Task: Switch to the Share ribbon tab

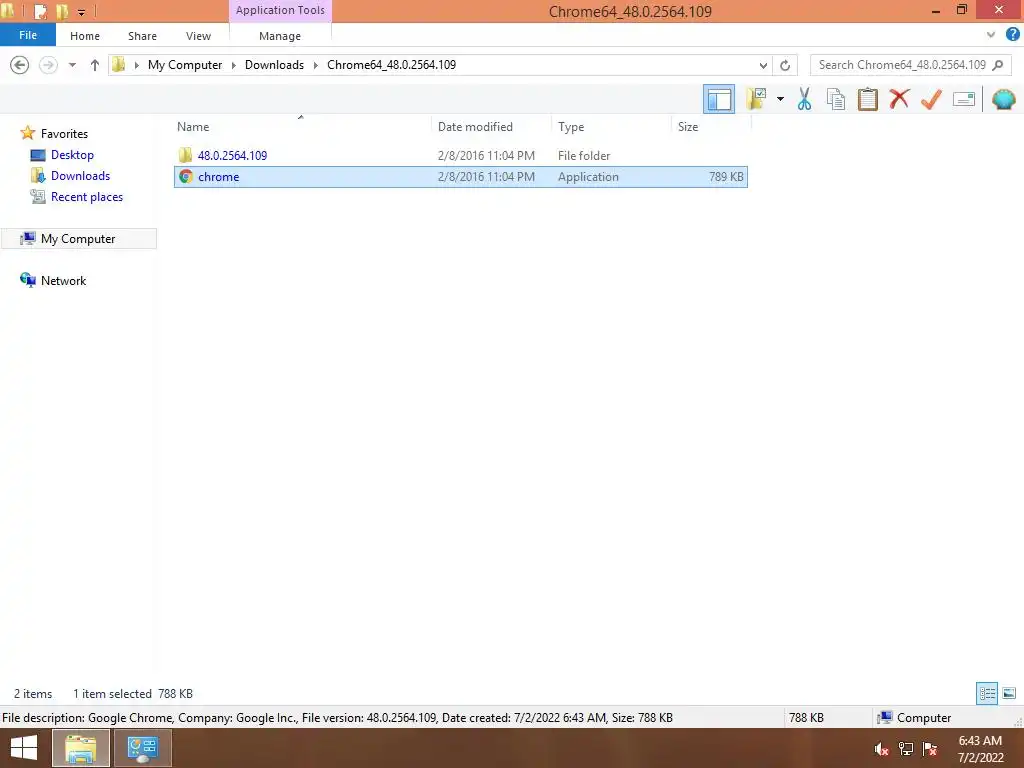Action: [x=142, y=36]
